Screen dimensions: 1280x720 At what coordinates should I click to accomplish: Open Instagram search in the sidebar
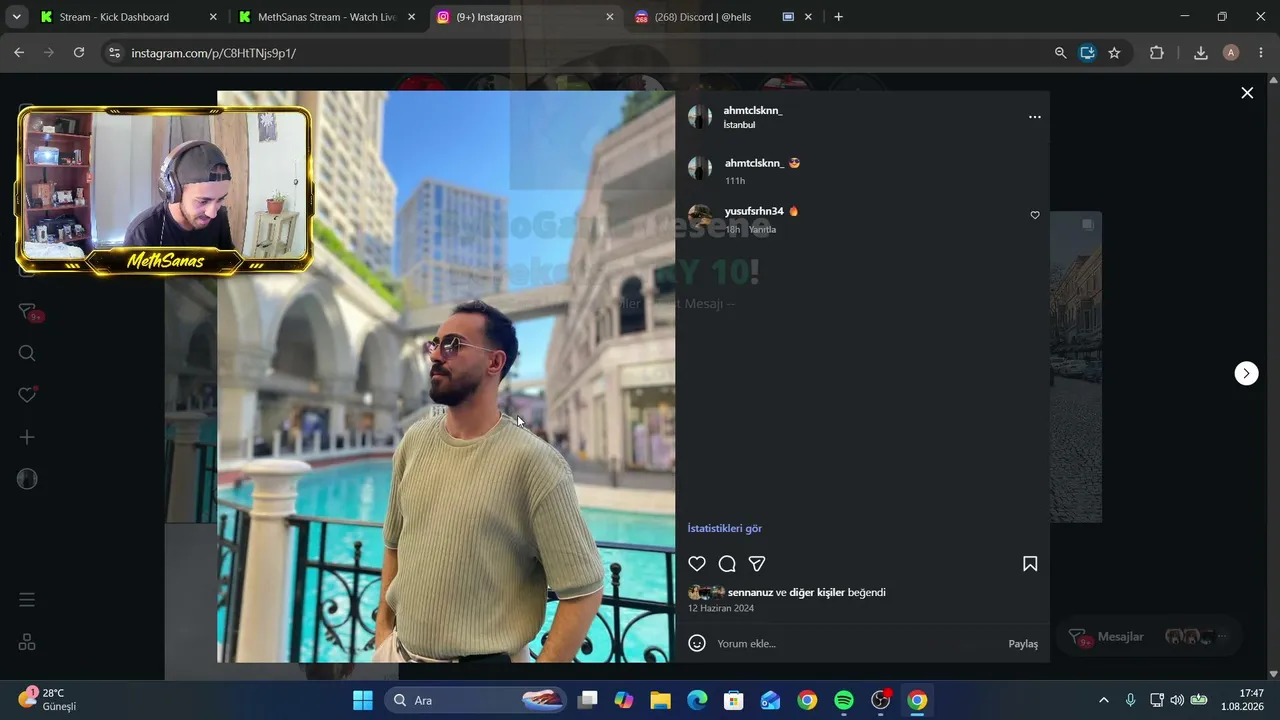point(27,353)
